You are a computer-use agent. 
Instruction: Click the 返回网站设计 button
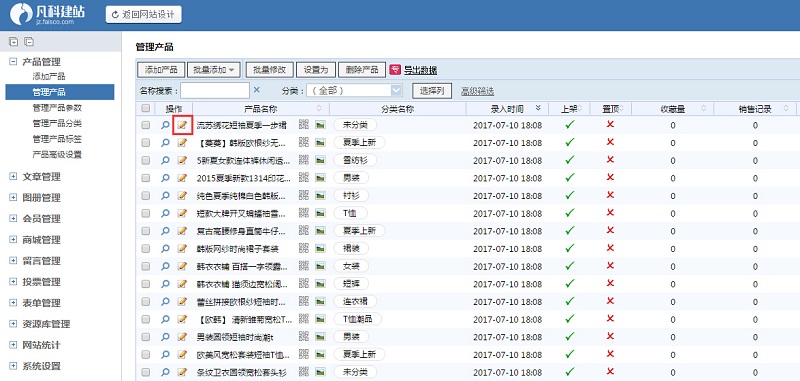pyautogui.click(x=143, y=14)
